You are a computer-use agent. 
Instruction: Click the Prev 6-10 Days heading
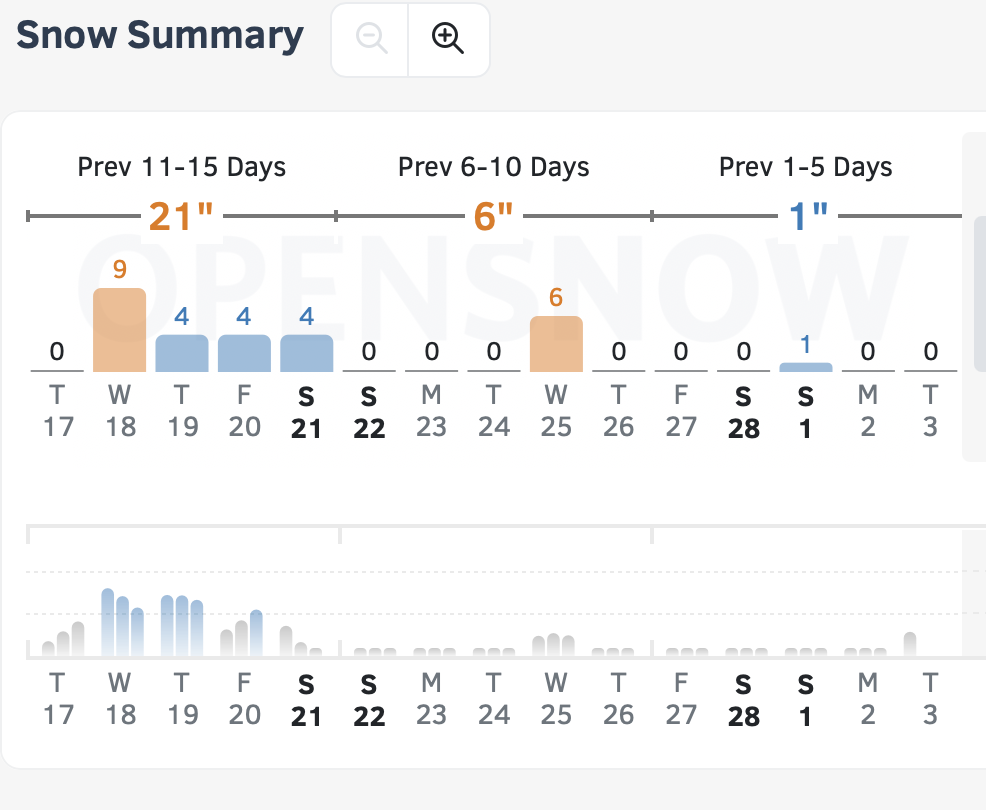point(494,167)
